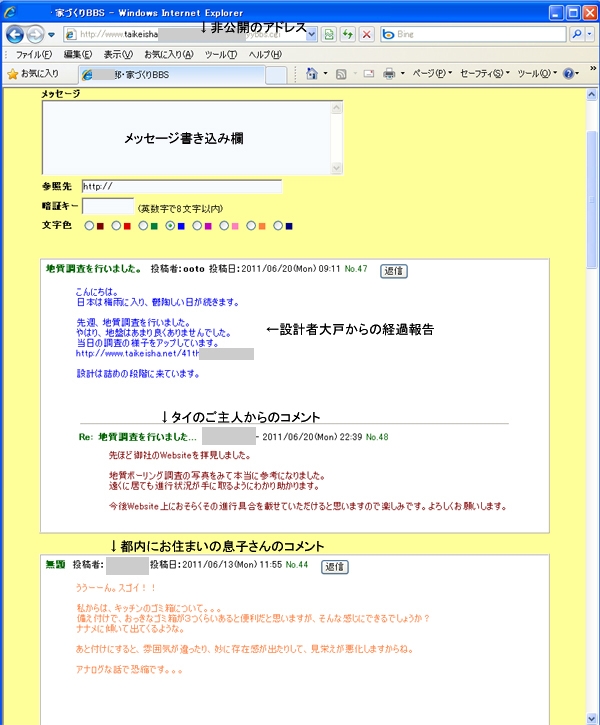Click the Compatibility View icon
Image resolution: width=600 pixels, height=725 pixels.
329,34
